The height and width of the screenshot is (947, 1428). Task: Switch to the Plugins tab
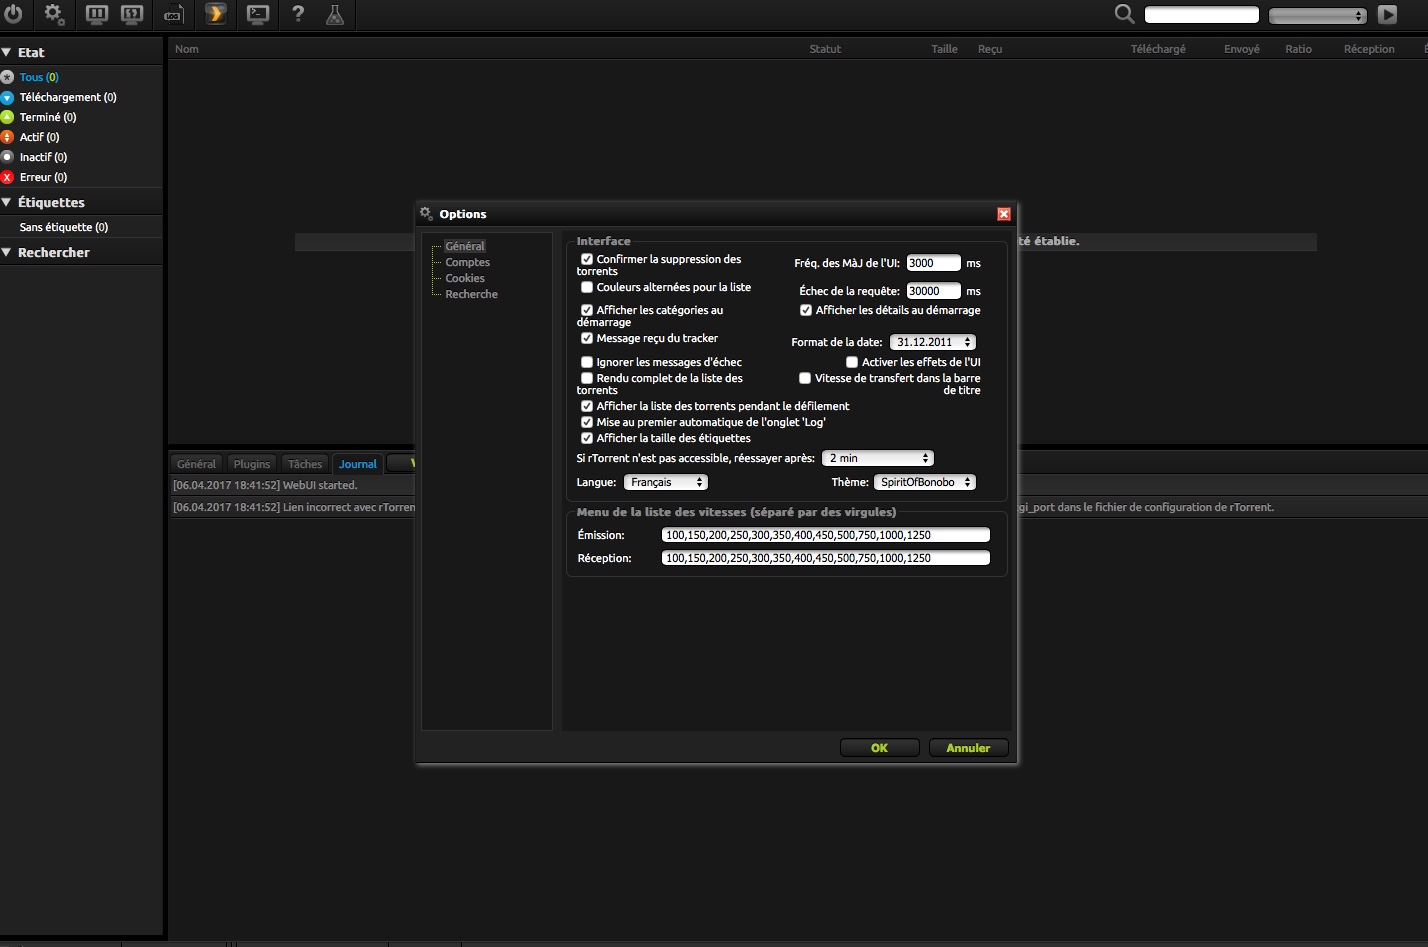[252, 464]
